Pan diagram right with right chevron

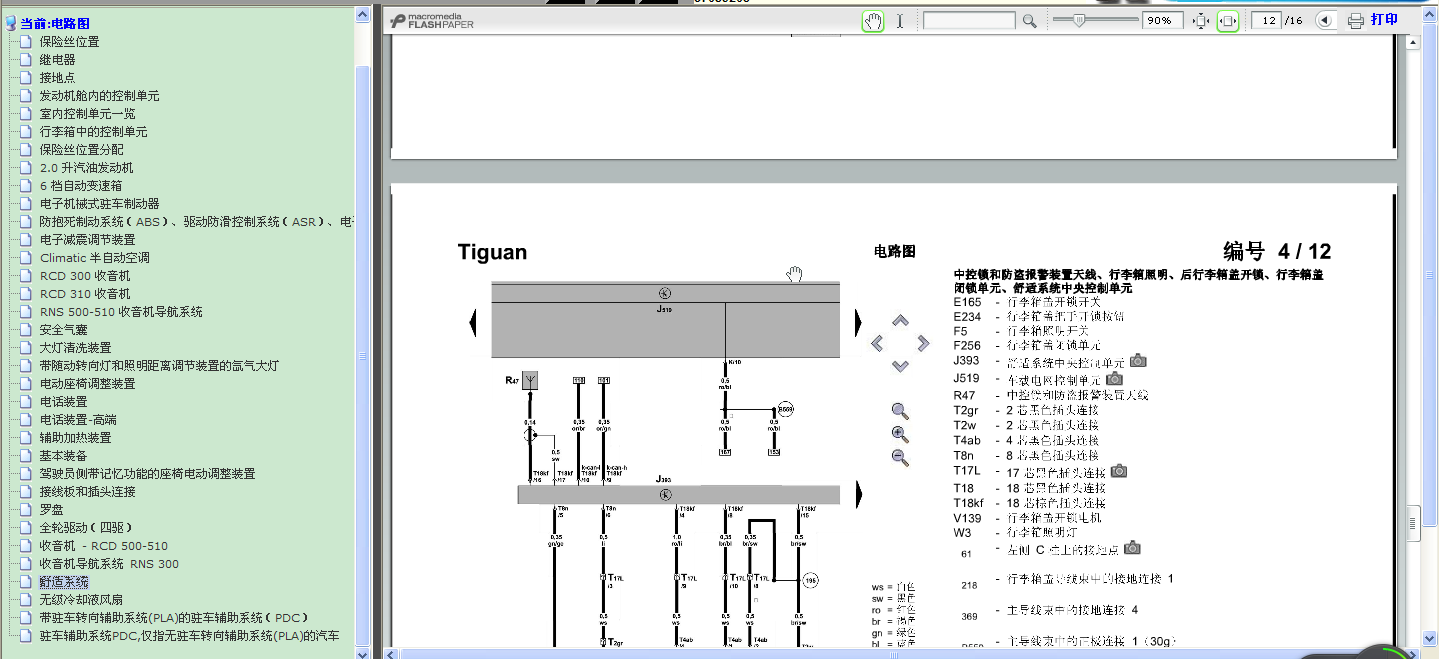(923, 343)
